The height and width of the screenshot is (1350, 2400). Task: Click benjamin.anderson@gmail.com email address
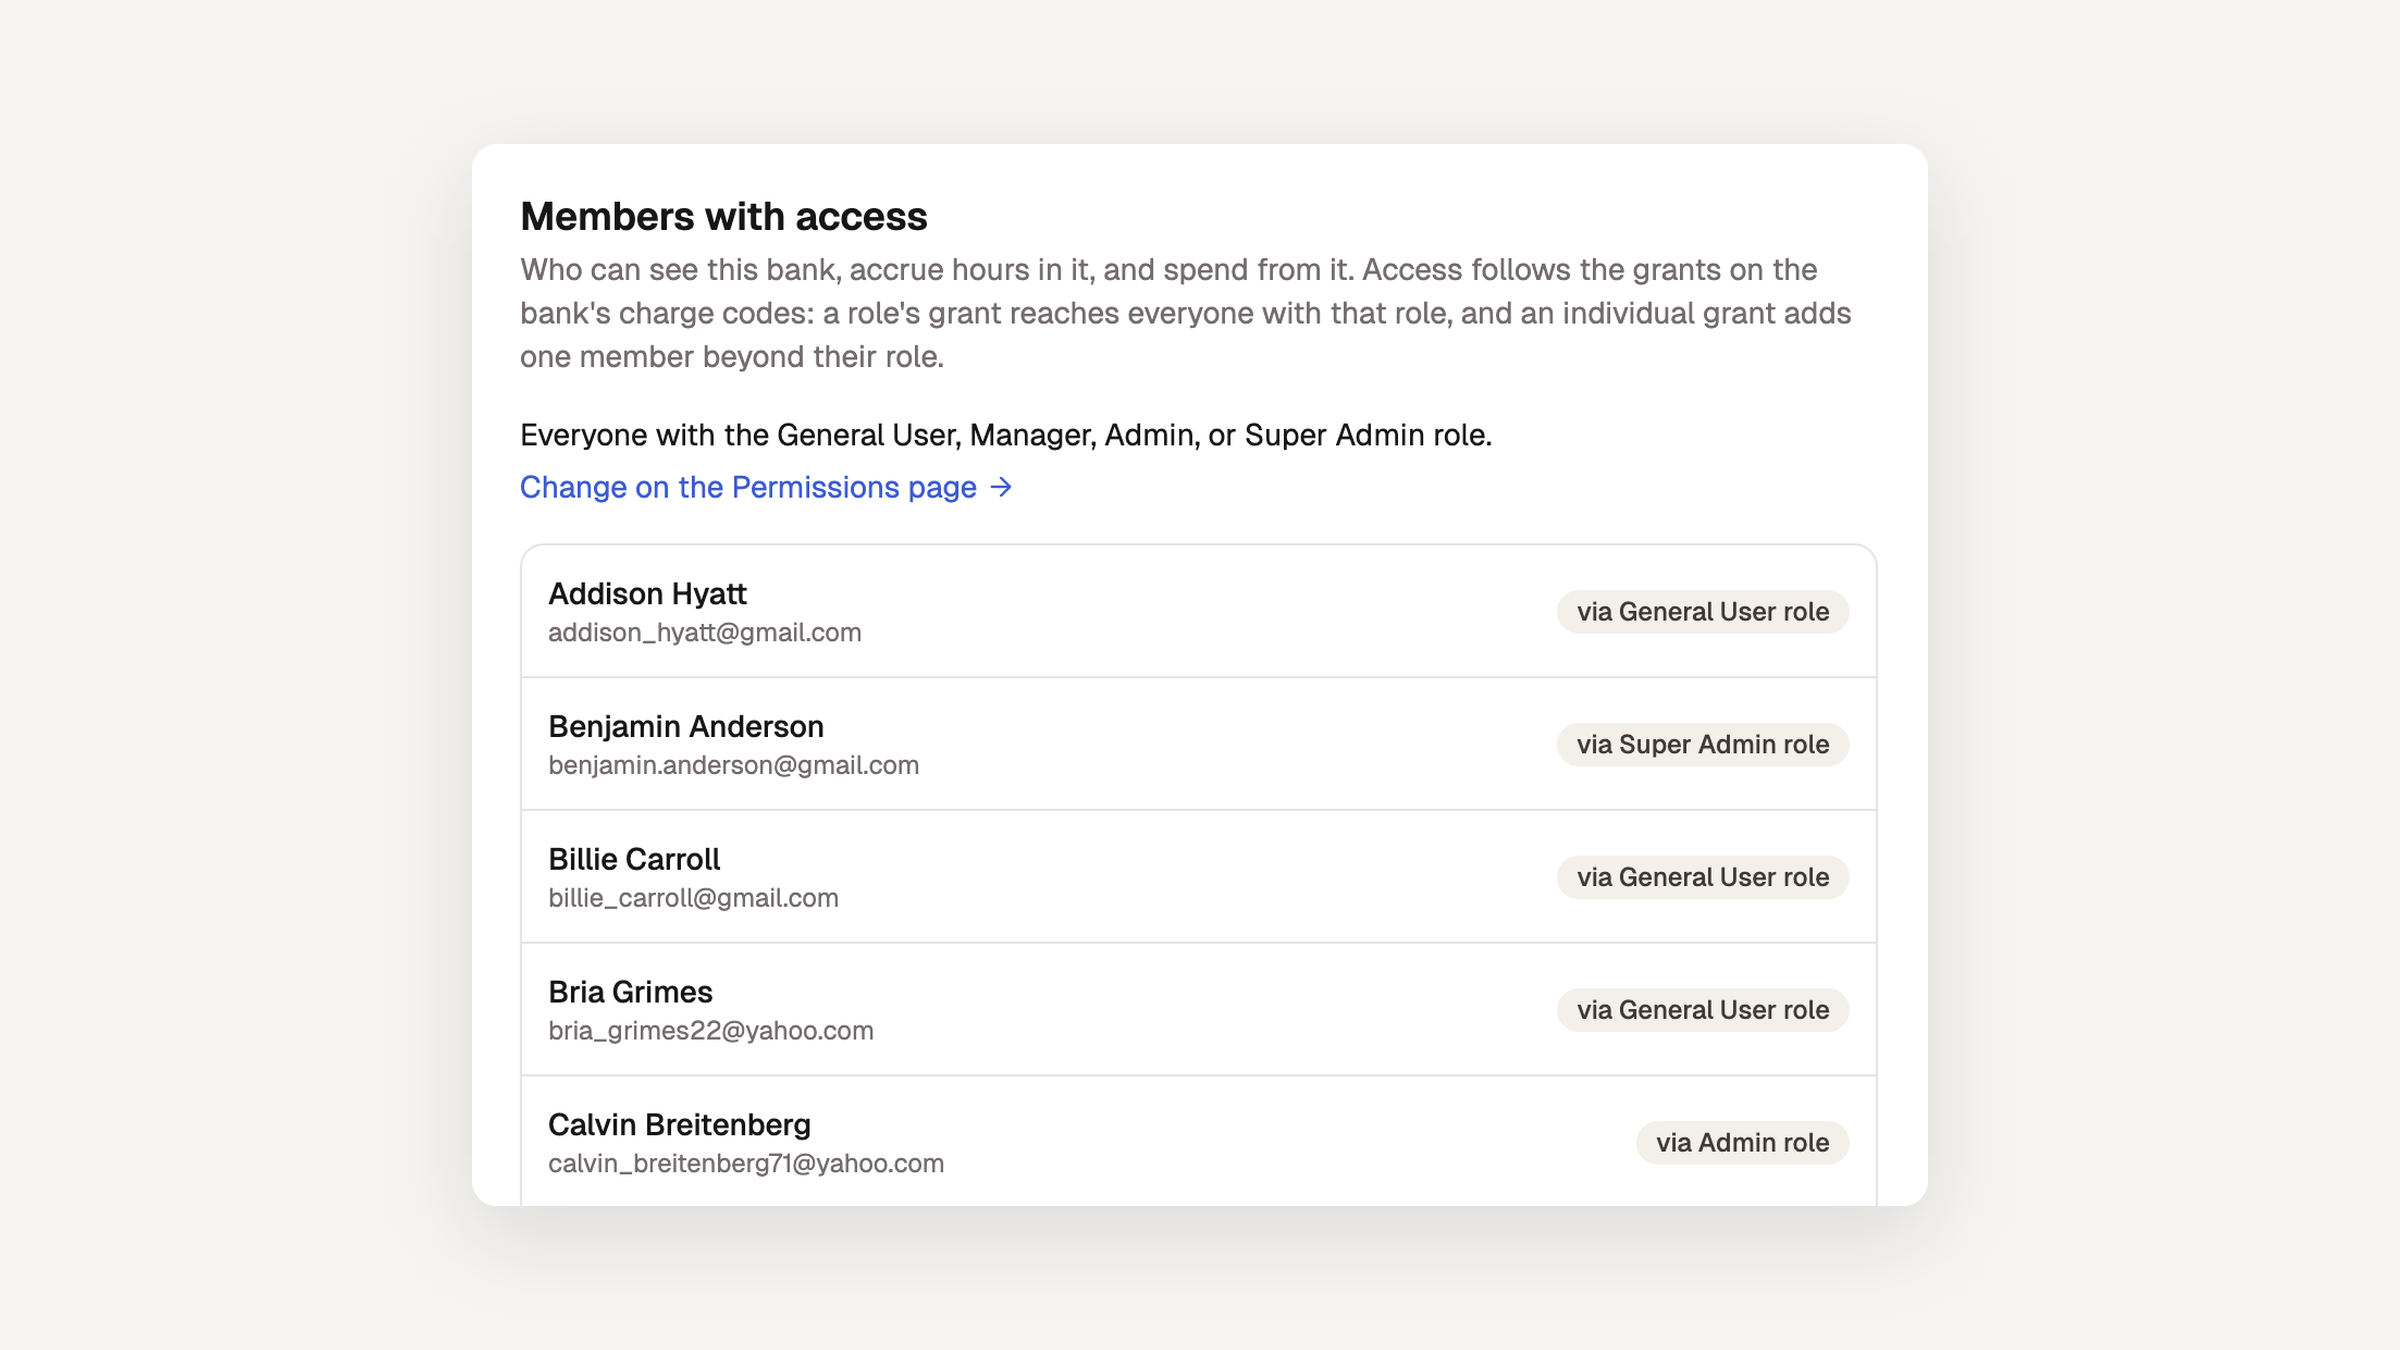point(733,766)
